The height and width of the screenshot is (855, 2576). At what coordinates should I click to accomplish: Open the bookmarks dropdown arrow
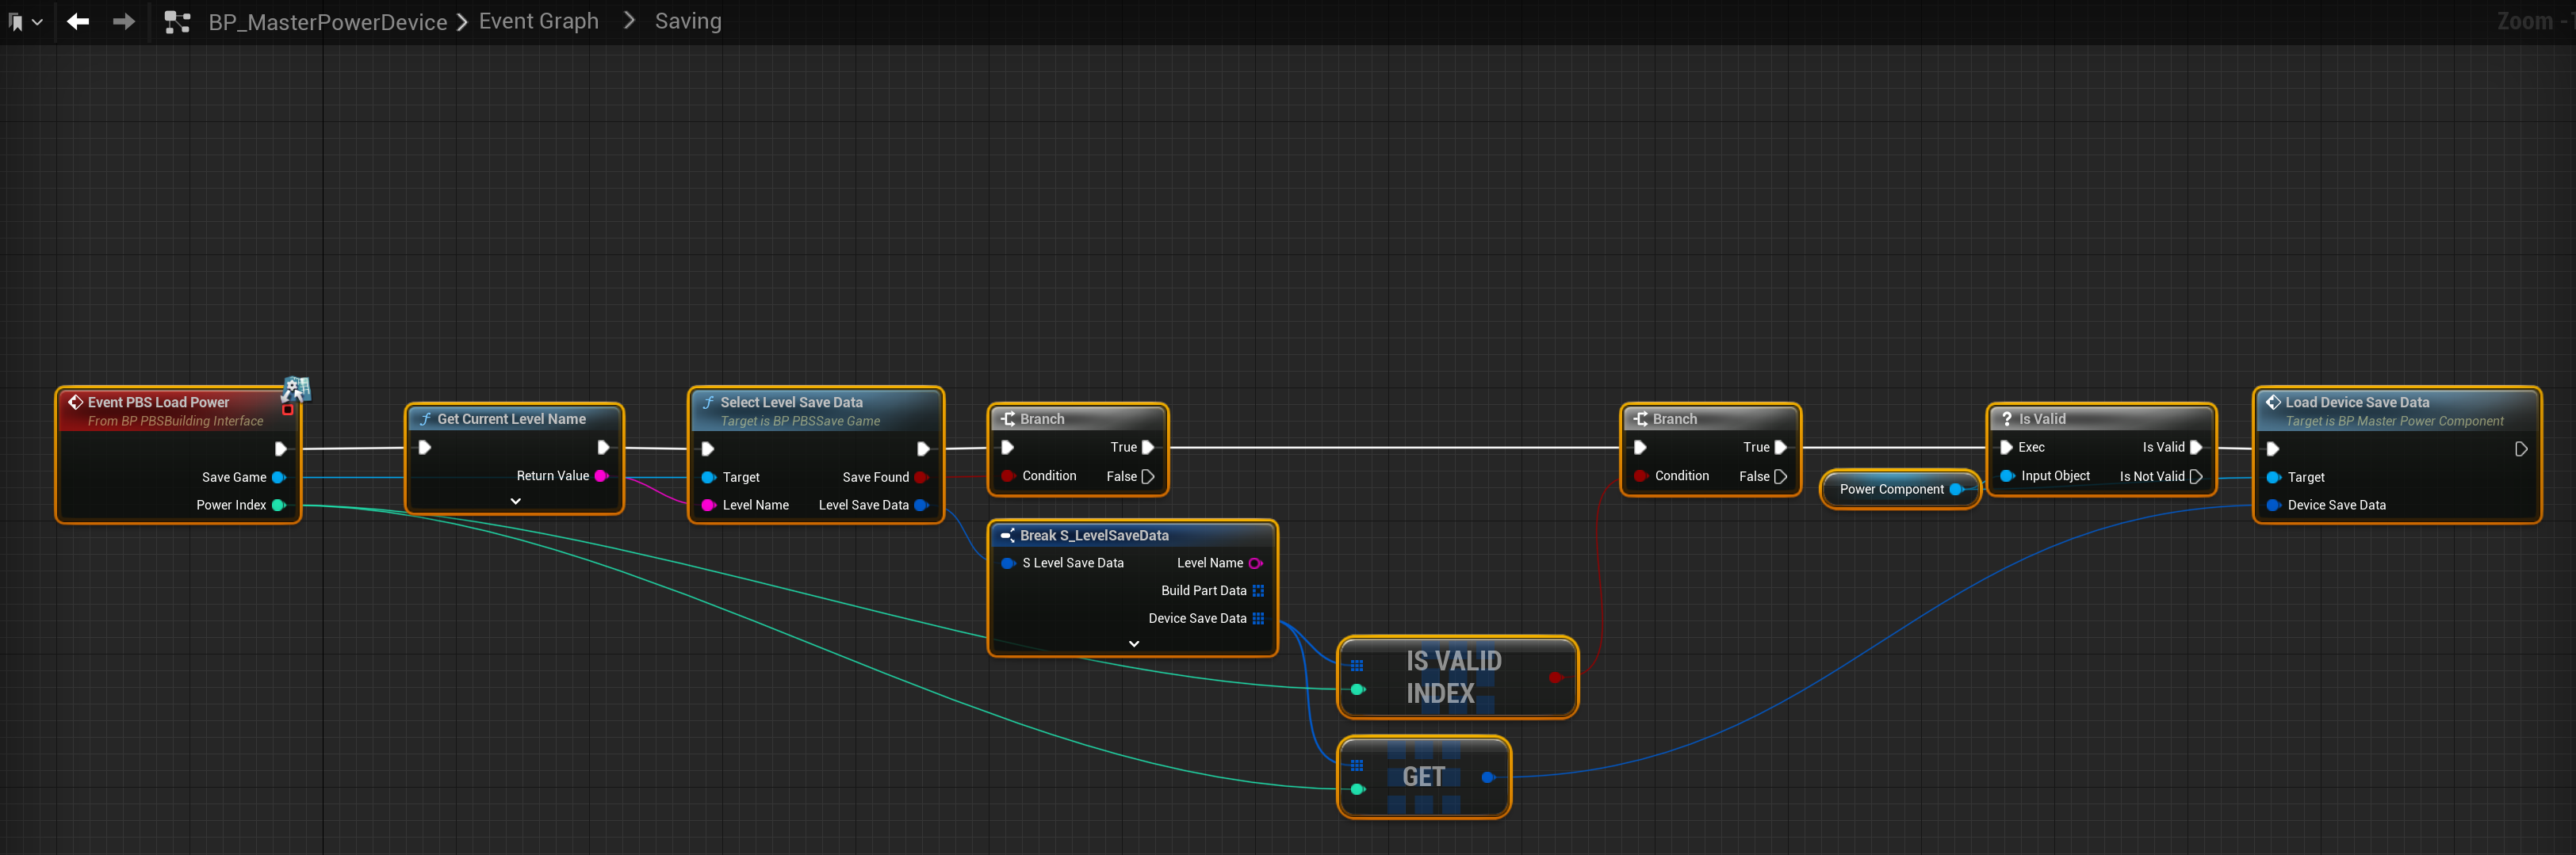coord(38,22)
